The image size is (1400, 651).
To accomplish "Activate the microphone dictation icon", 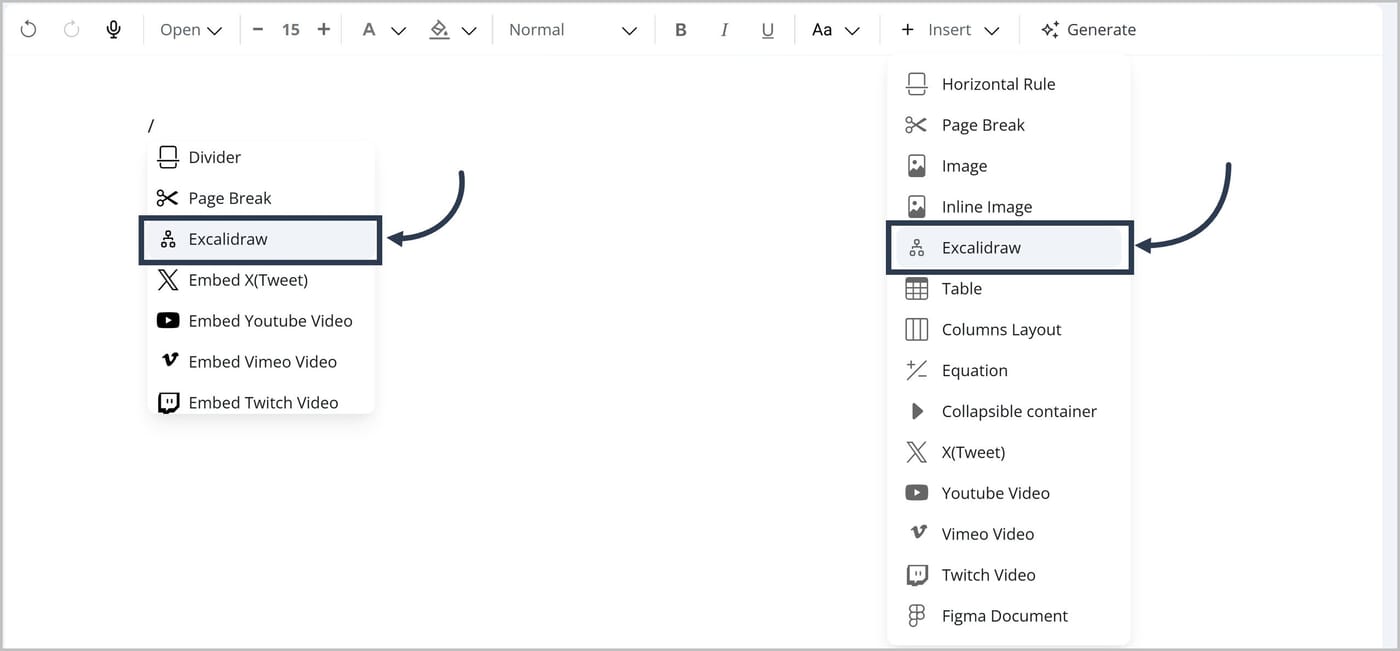I will pos(114,30).
